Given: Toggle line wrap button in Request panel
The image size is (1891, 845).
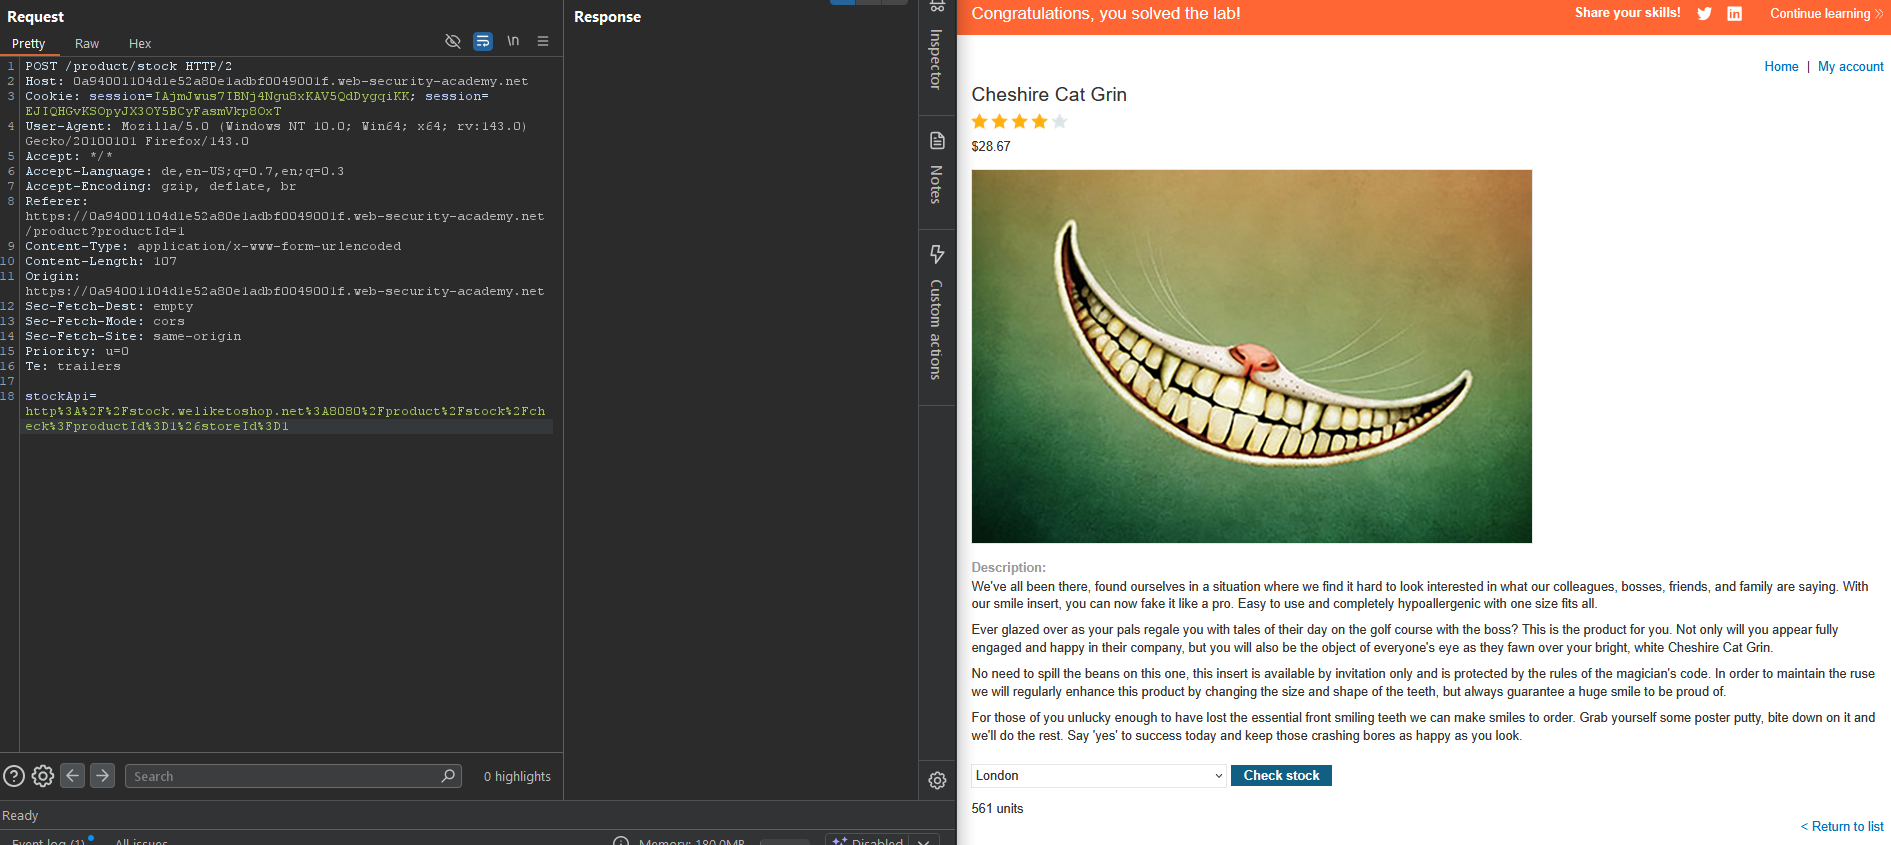Looking at the screenshot, I should (483, 41).
